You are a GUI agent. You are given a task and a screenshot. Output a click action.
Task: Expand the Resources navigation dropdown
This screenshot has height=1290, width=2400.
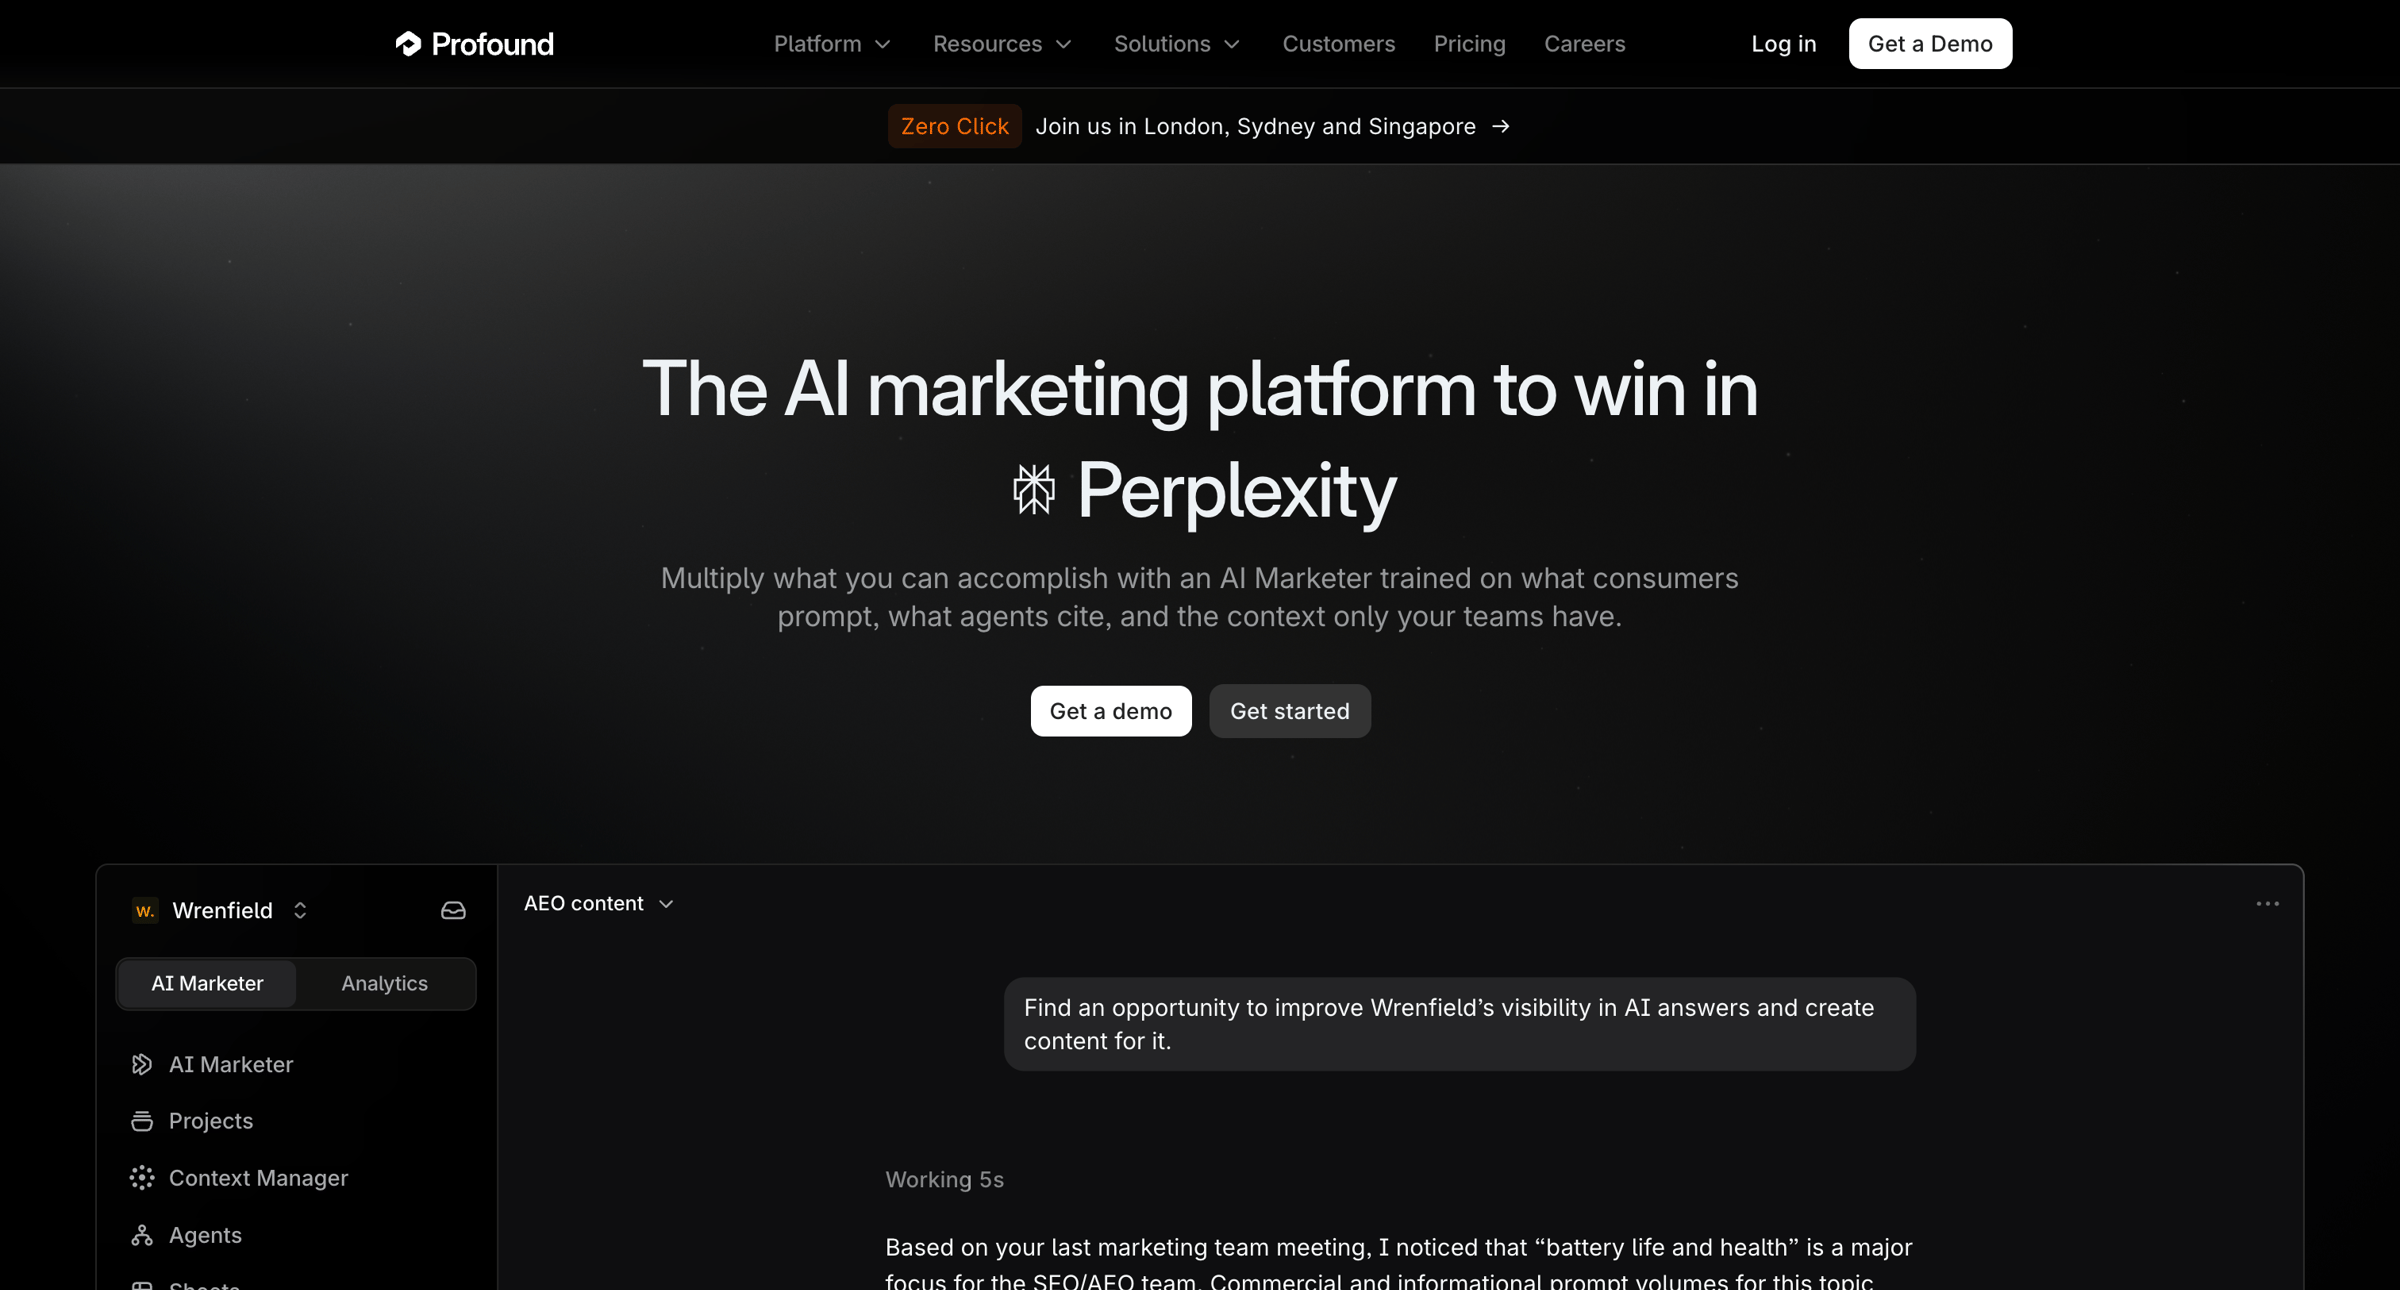(x=1002, y=44)
